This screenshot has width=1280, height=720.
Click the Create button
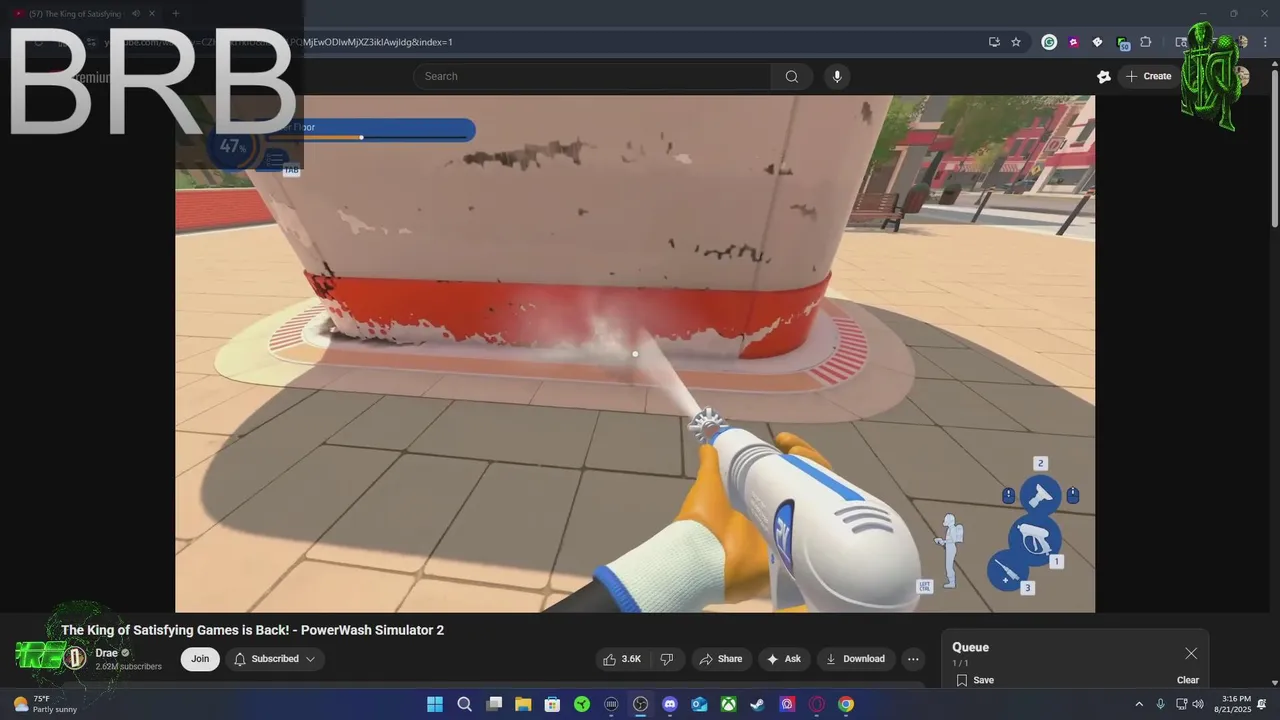[1148, 76]
